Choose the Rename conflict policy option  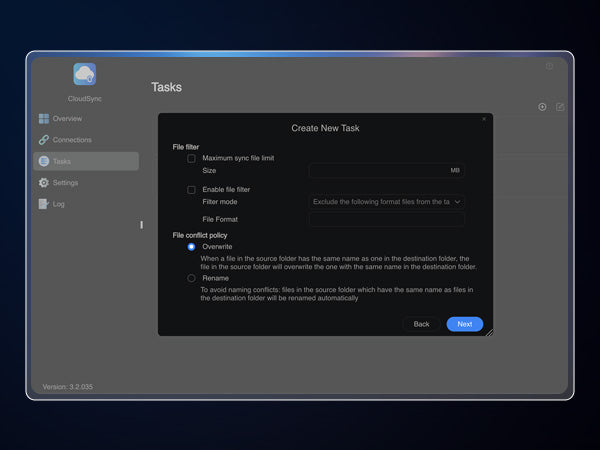[191, 278]
